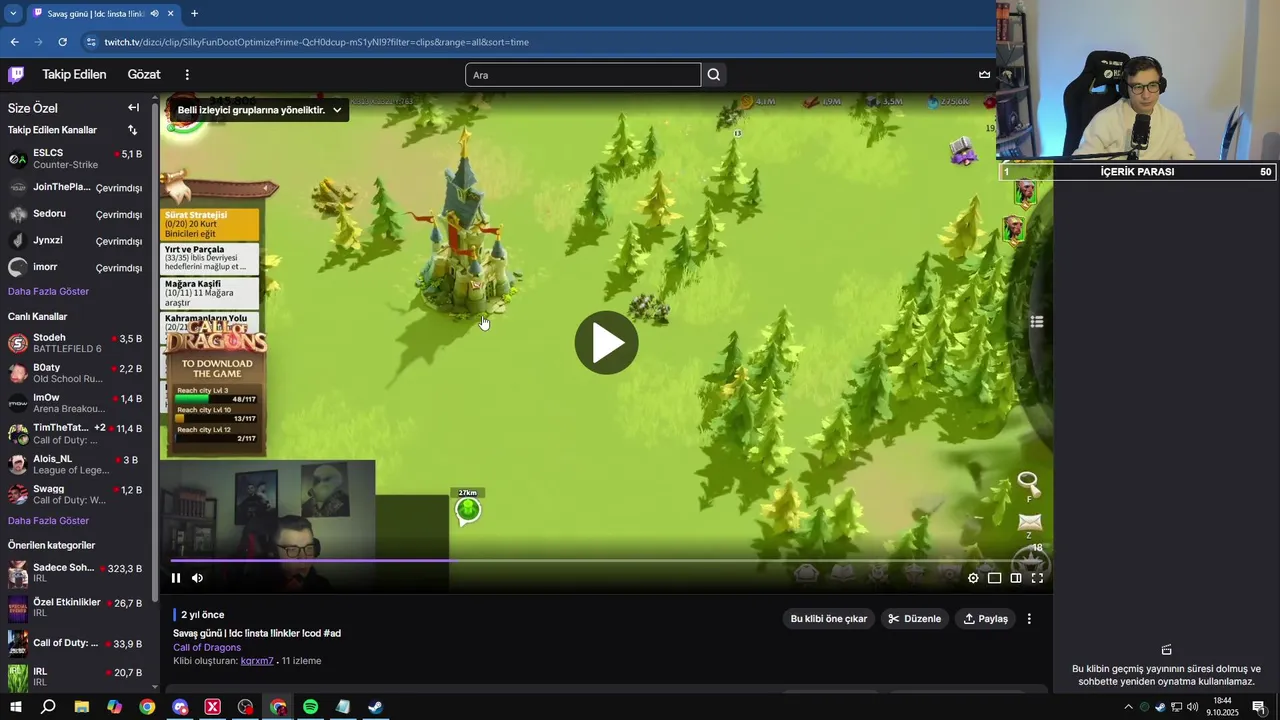Open B0aty Old School RuneScape channel
Image resolution: width=1280 pixels, height=720 pixels.
pyautogui.click(x=77, y=373)
